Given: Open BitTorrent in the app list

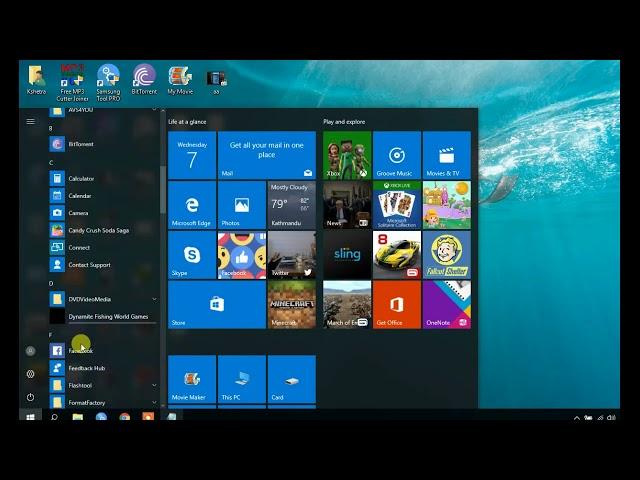Looking at the screenshot, I should tap(103, 144).
